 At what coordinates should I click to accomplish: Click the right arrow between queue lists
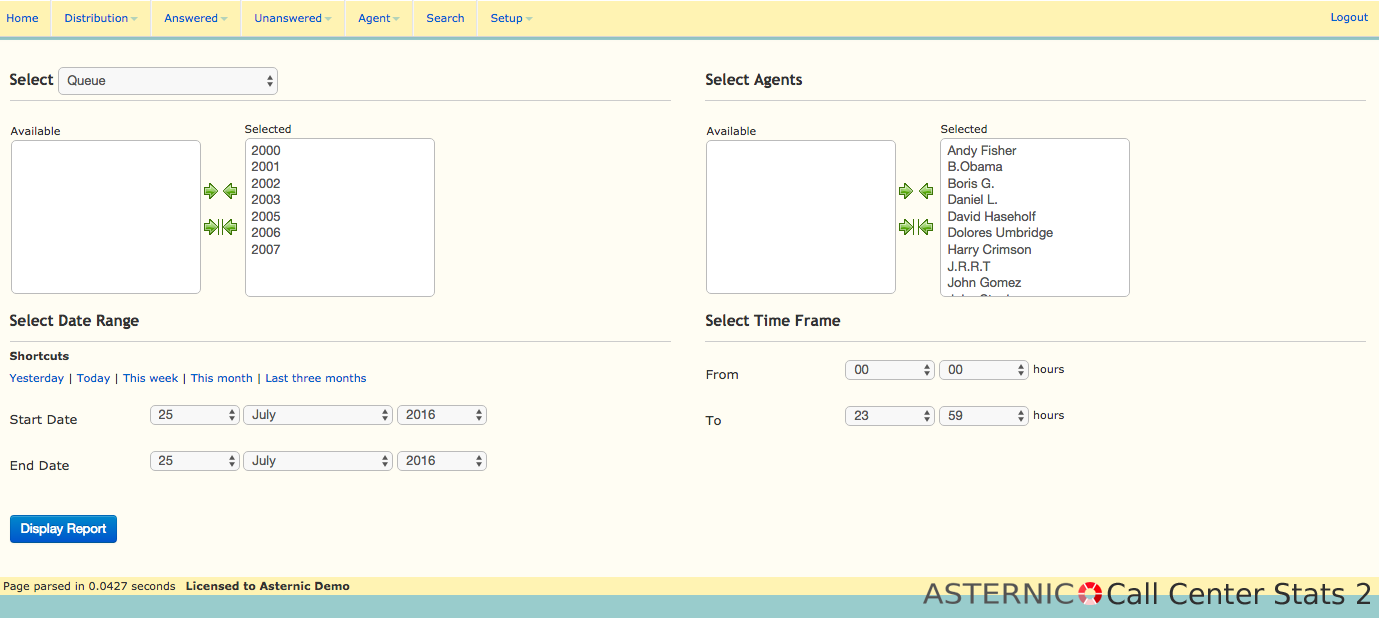click(x=210, y=191)
